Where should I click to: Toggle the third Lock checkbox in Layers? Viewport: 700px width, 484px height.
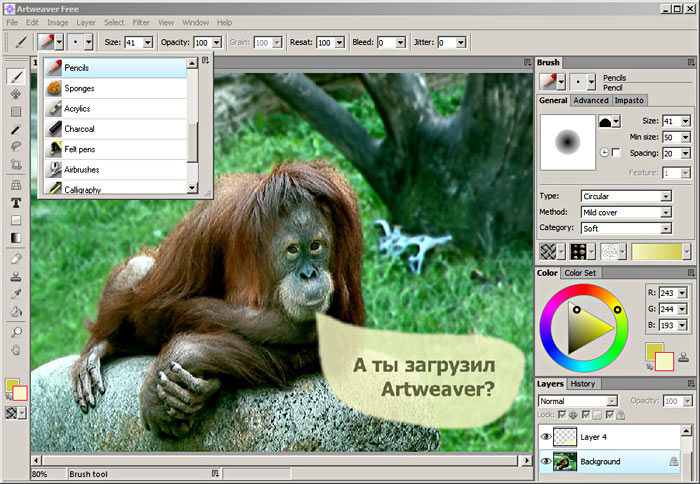[610, 415]
